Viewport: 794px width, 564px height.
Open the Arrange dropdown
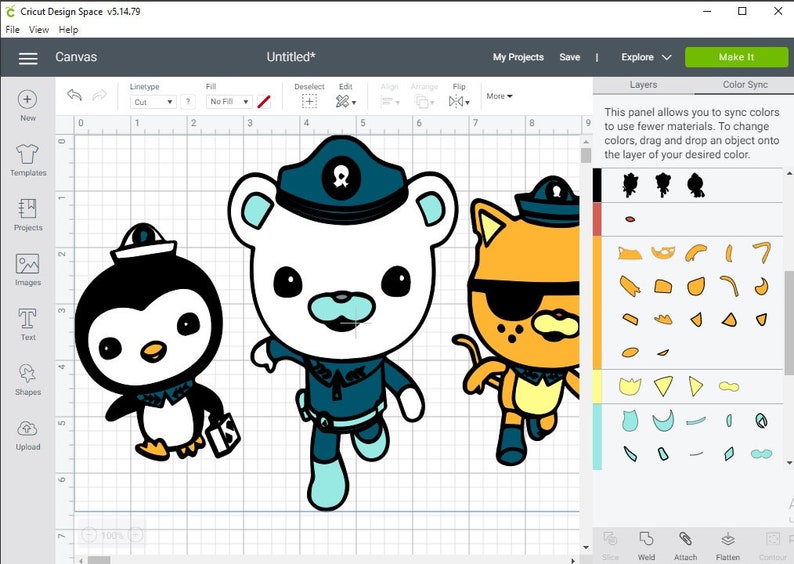coord(424,102)
